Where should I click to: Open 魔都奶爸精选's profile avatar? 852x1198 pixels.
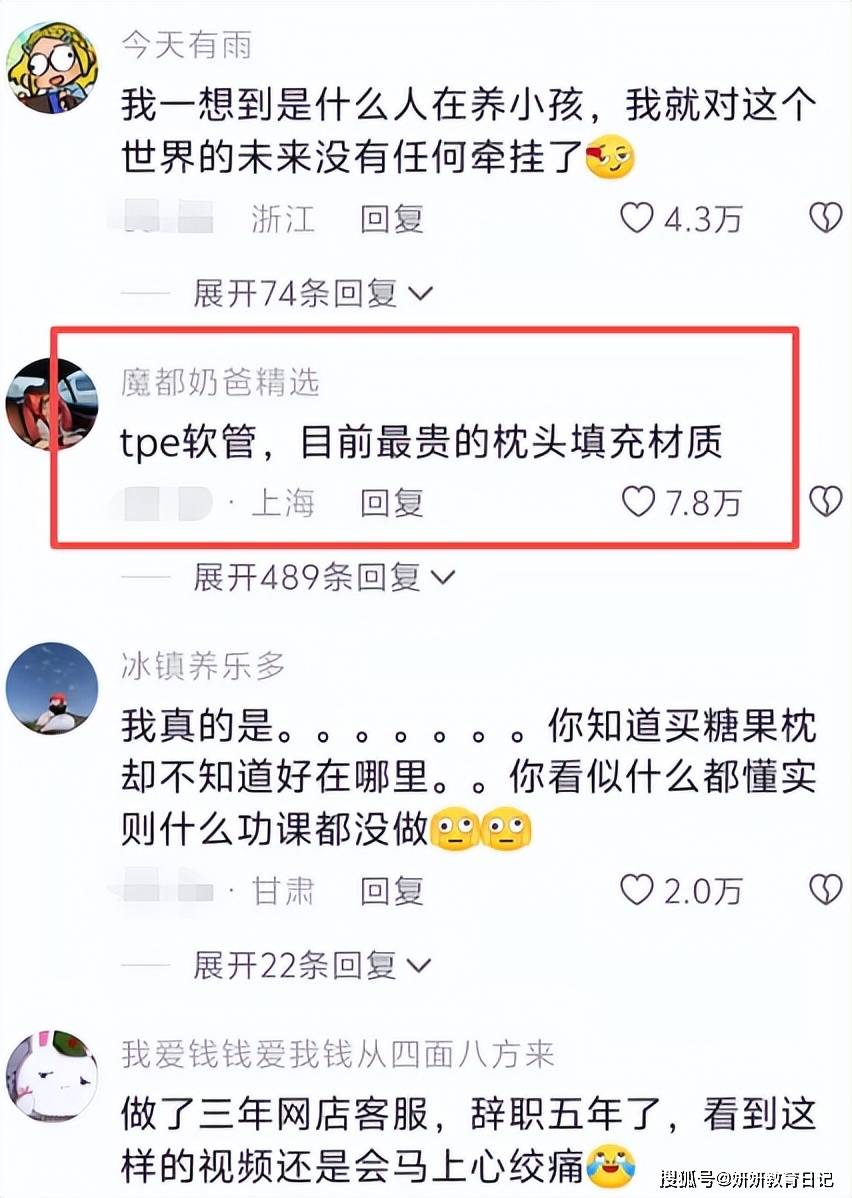point(52,403)
